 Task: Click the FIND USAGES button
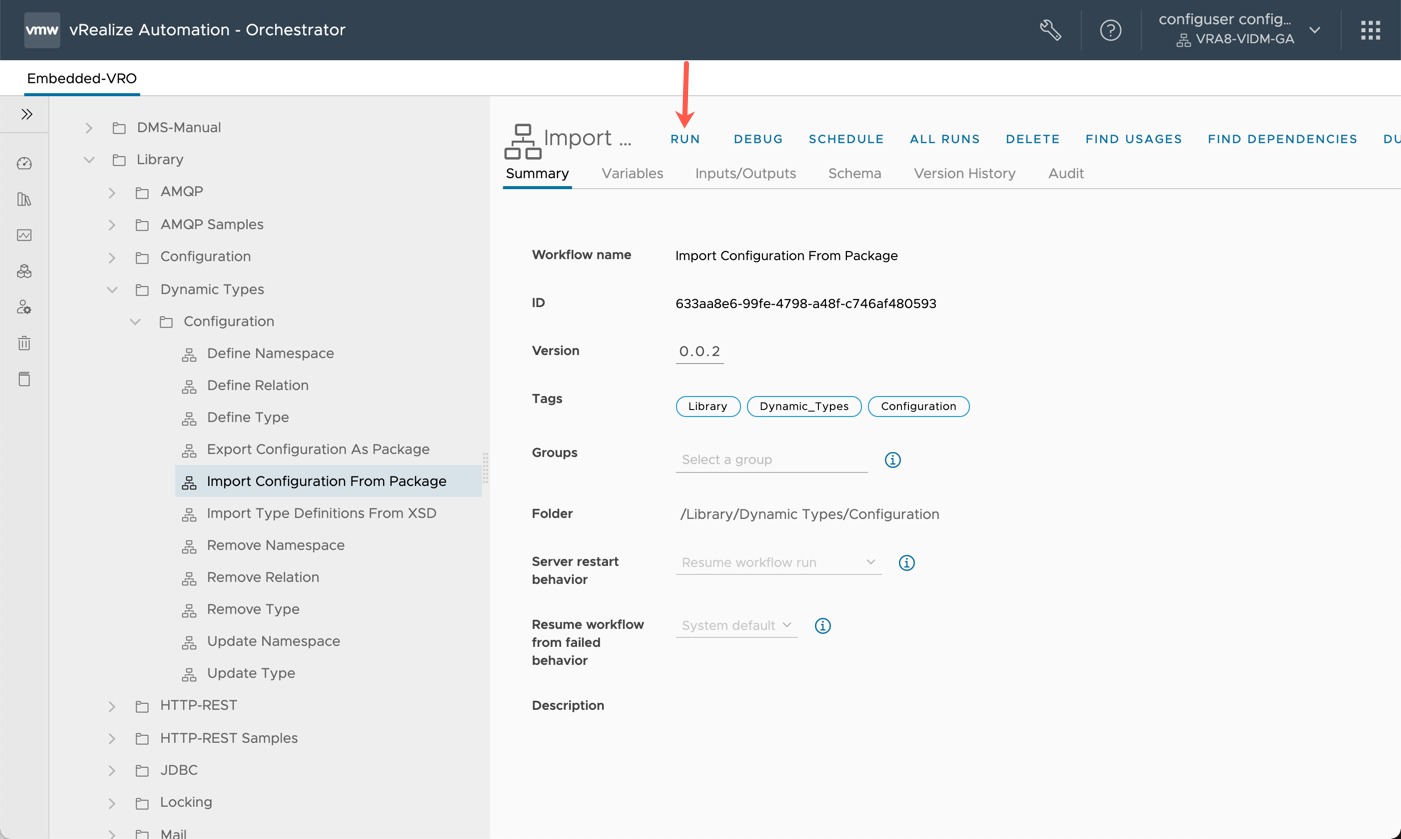pyautogui.click(x=1134, y=139)
